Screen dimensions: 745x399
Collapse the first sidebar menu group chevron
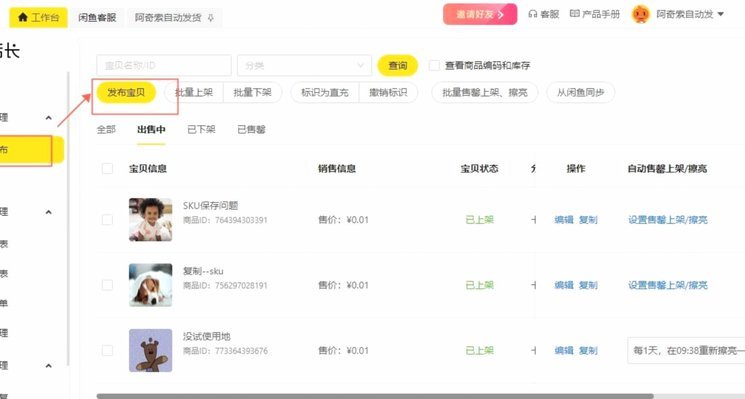48,118
